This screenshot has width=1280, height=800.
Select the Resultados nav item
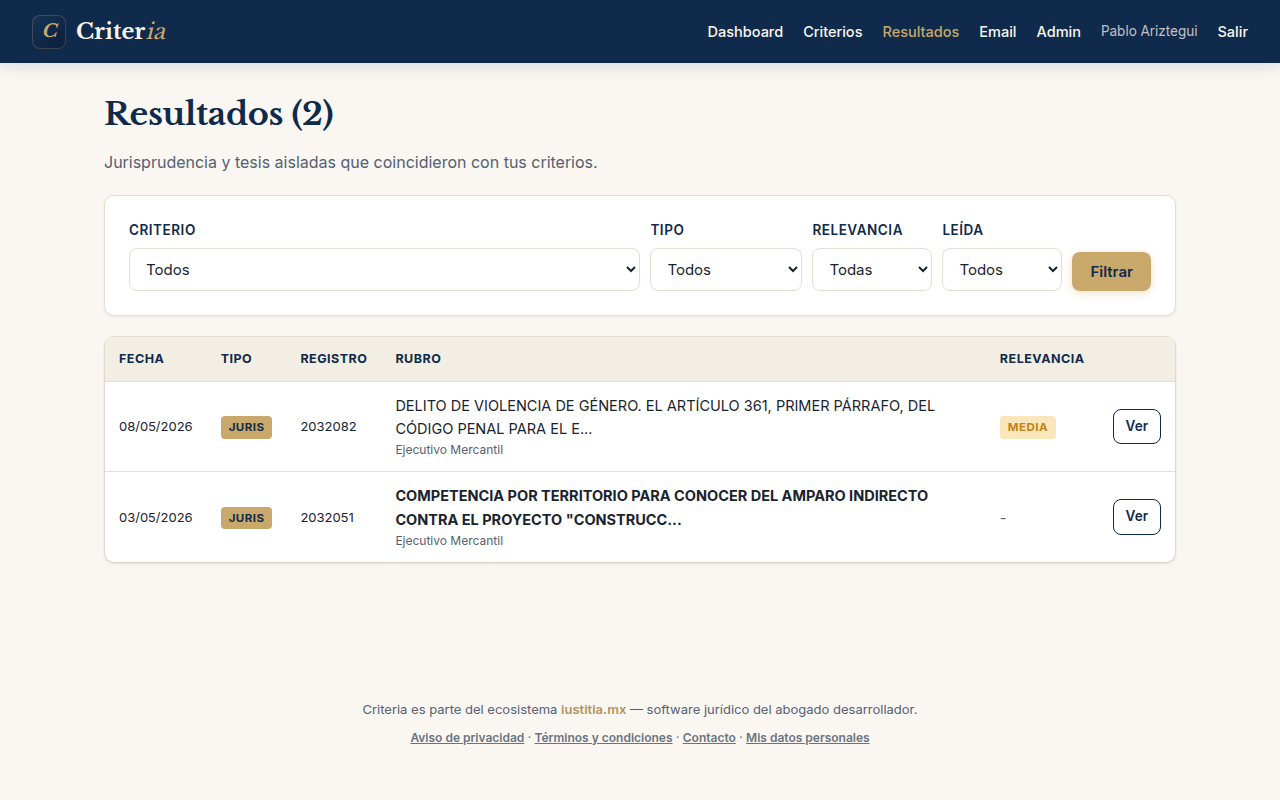920,32
